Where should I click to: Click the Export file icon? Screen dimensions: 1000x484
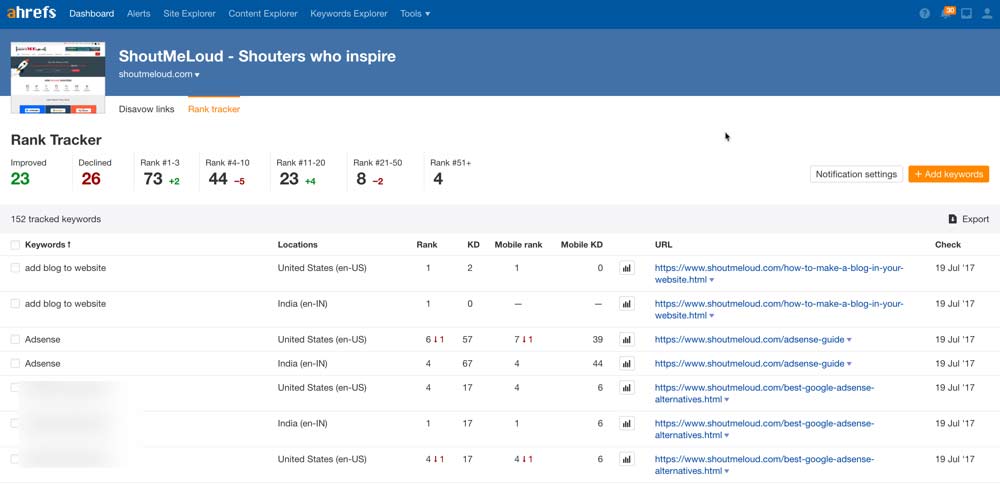(952, 219)
